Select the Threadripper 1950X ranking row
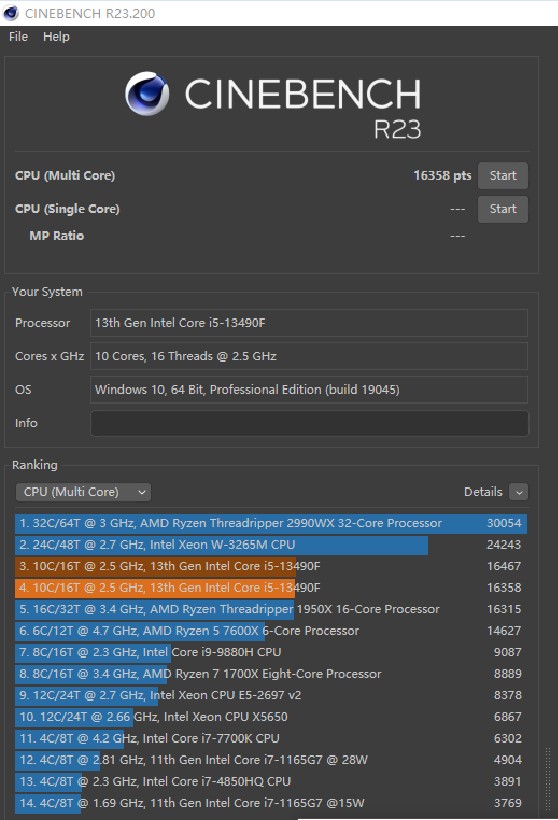558x820 pixels. click(x=271, y=609)
